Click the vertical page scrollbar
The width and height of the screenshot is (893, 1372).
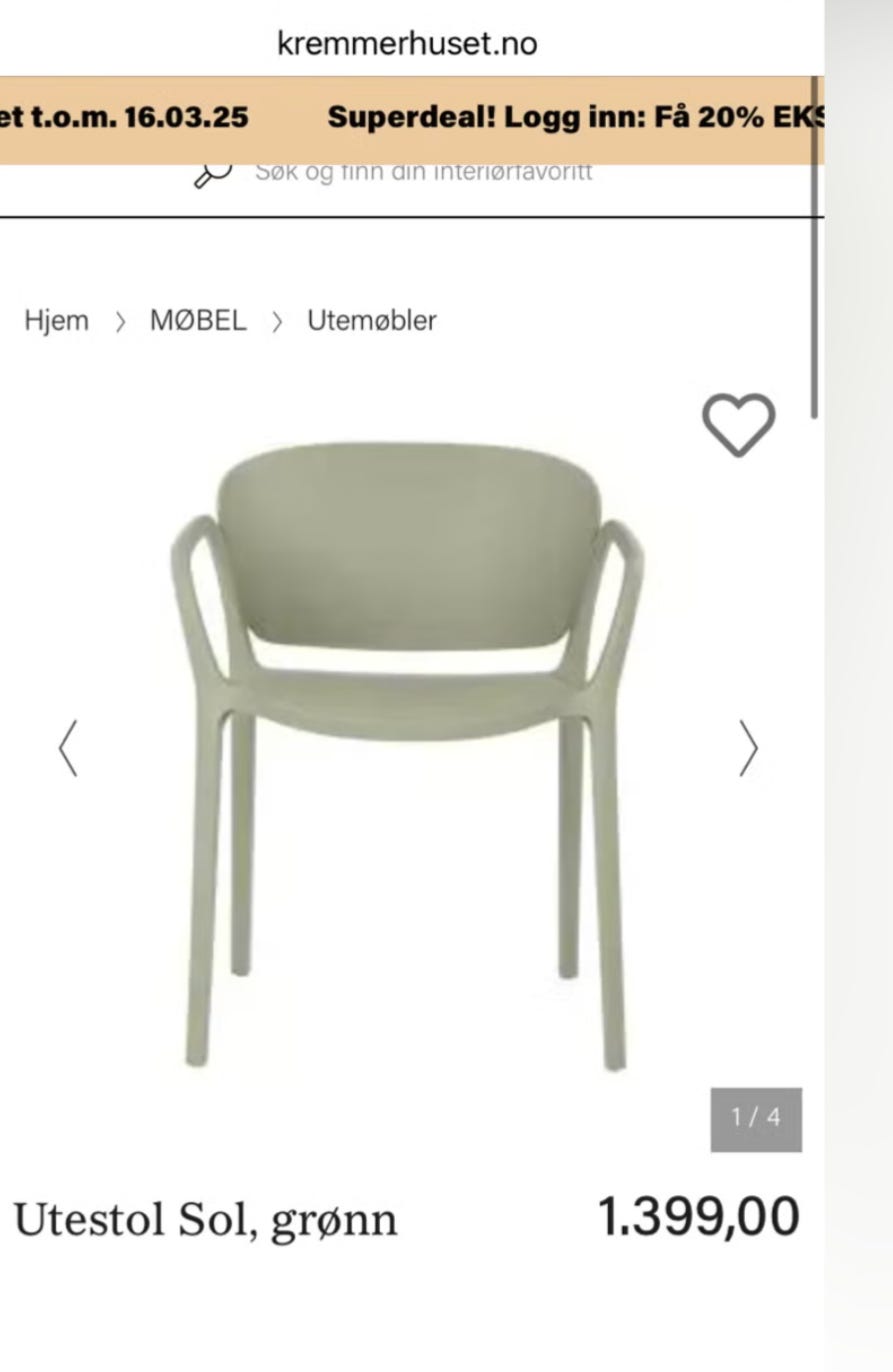point(815,247)
